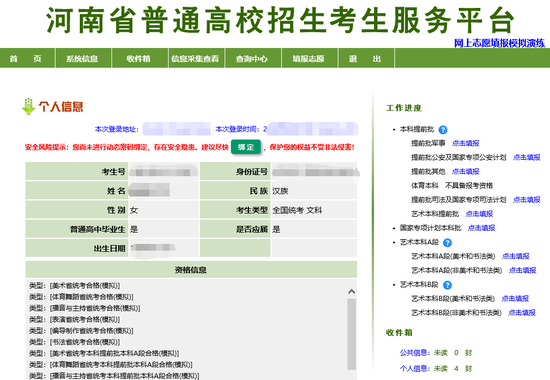Click the help icon beside 艺术本科A段
The image size is (550, 380).
(x=447, y=242)
